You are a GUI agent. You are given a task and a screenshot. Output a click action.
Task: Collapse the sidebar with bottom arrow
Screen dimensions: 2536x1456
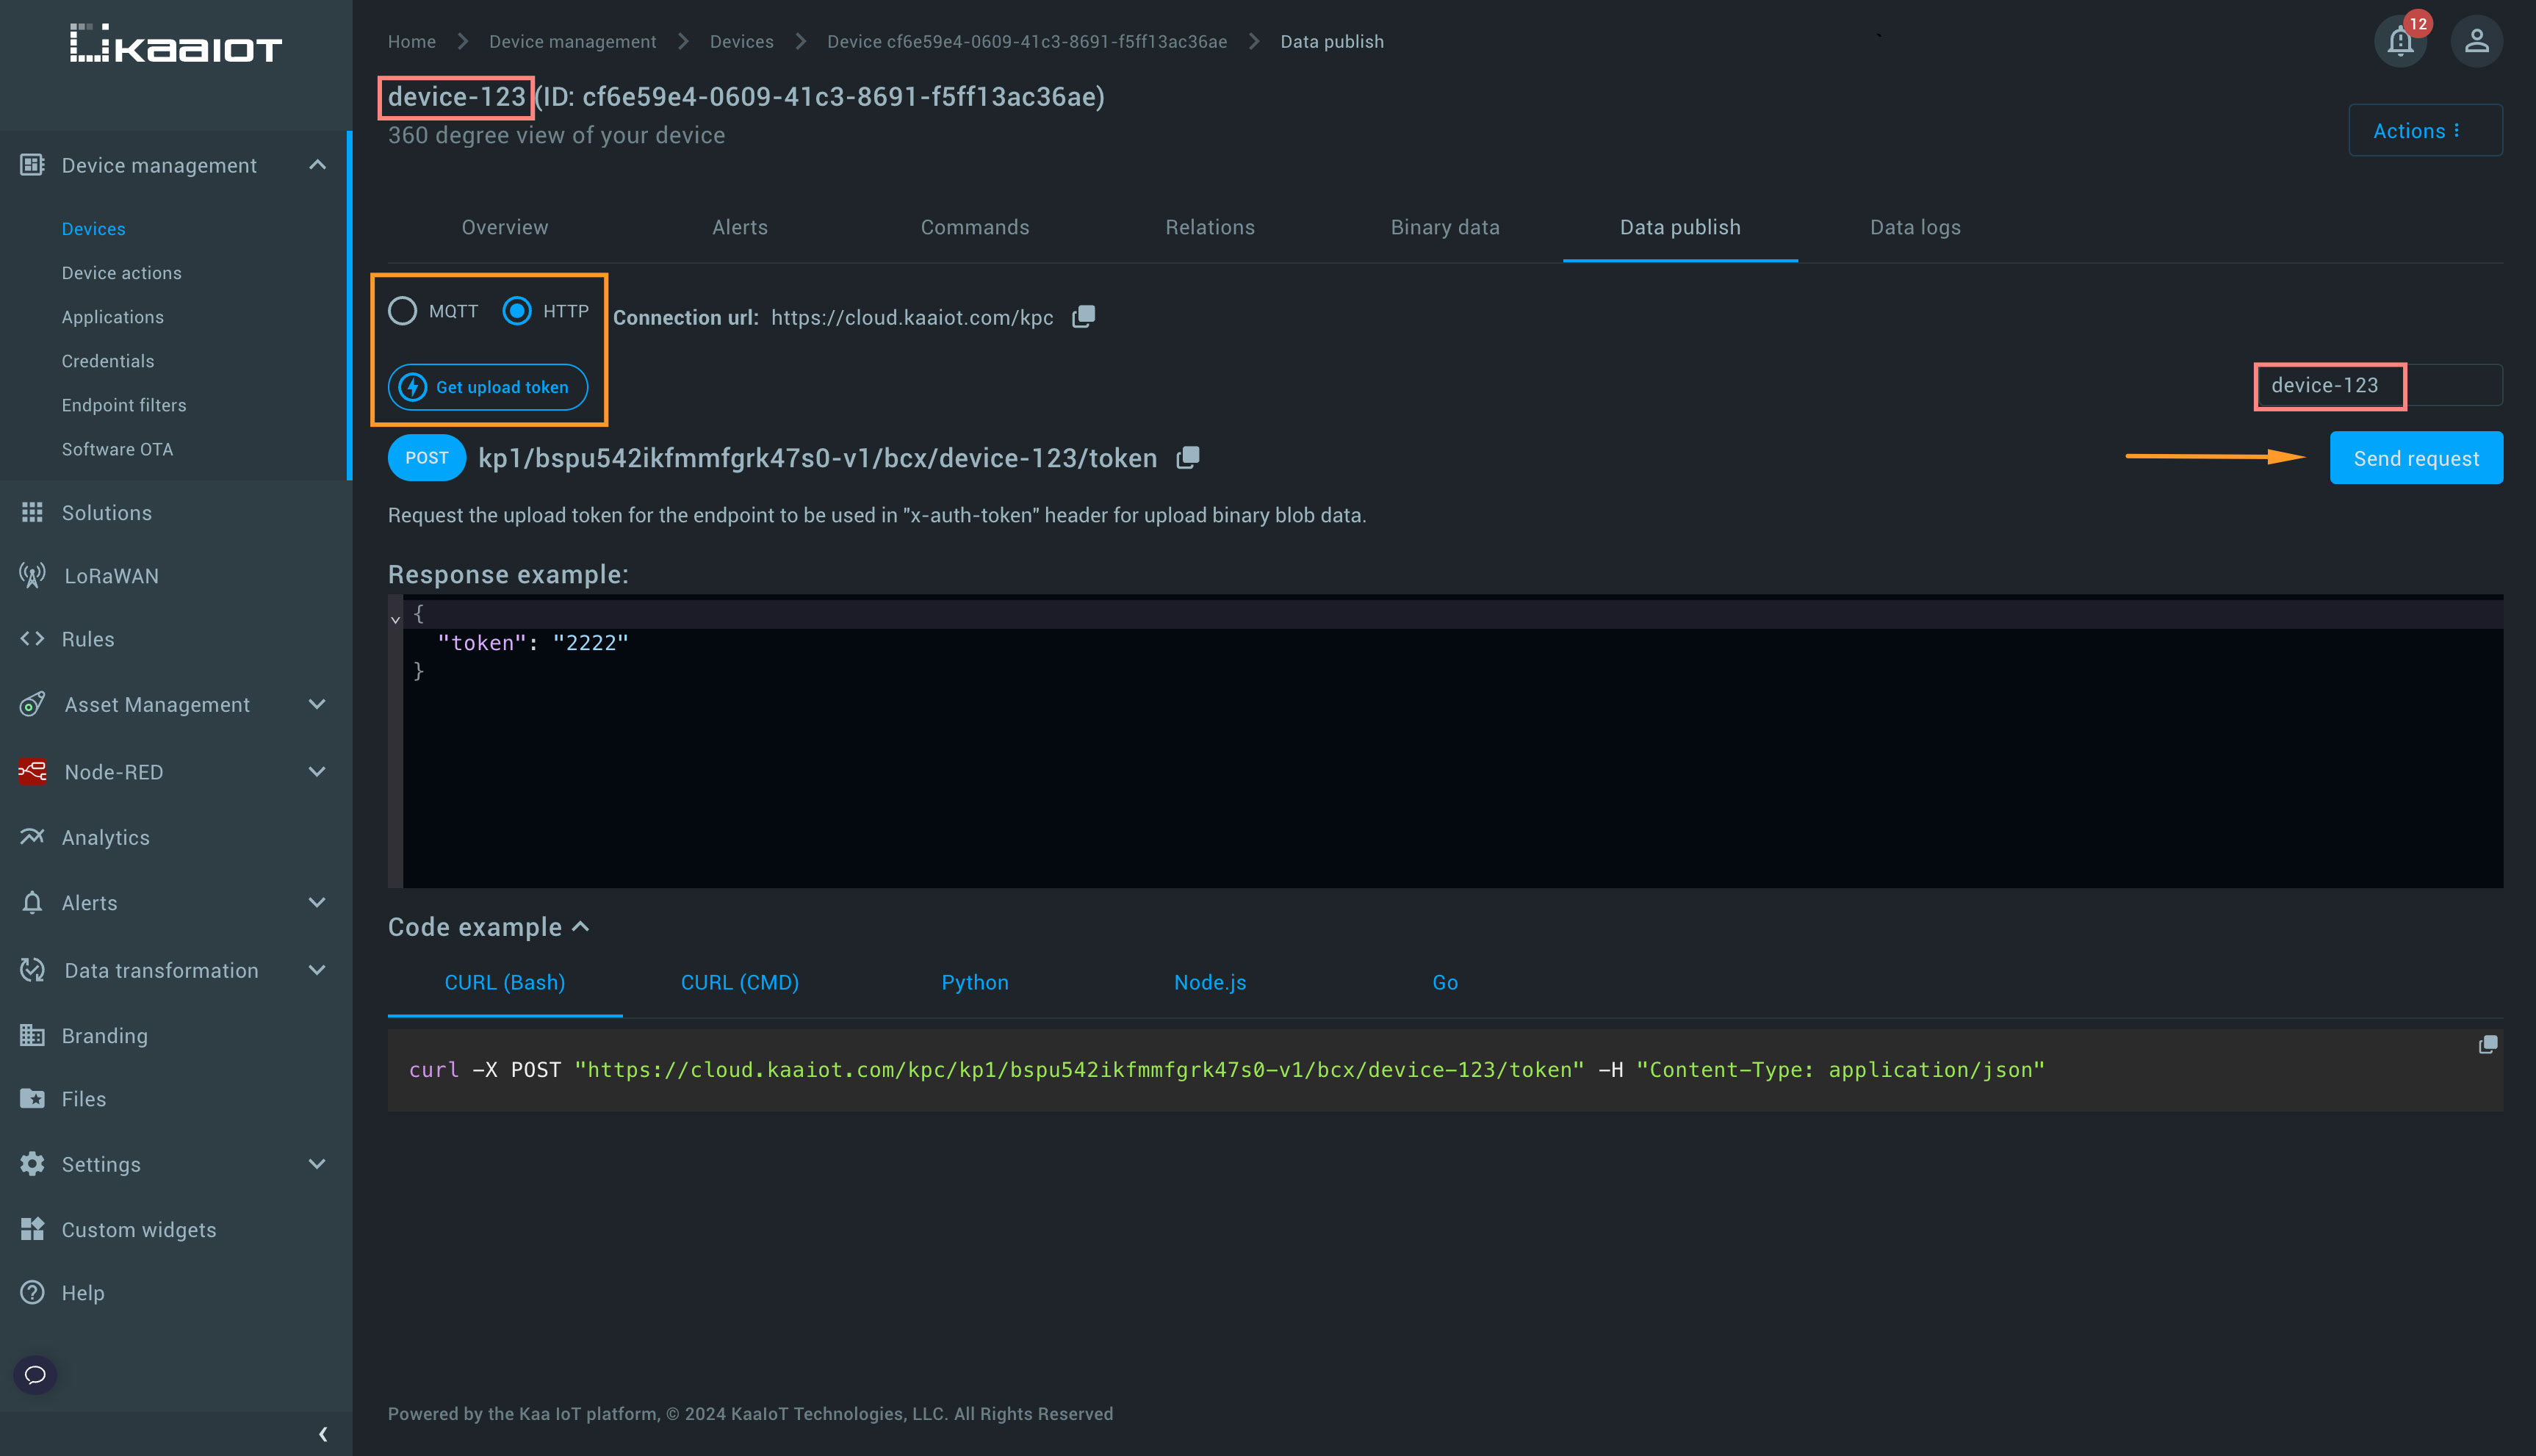[x=322, y=1434]
